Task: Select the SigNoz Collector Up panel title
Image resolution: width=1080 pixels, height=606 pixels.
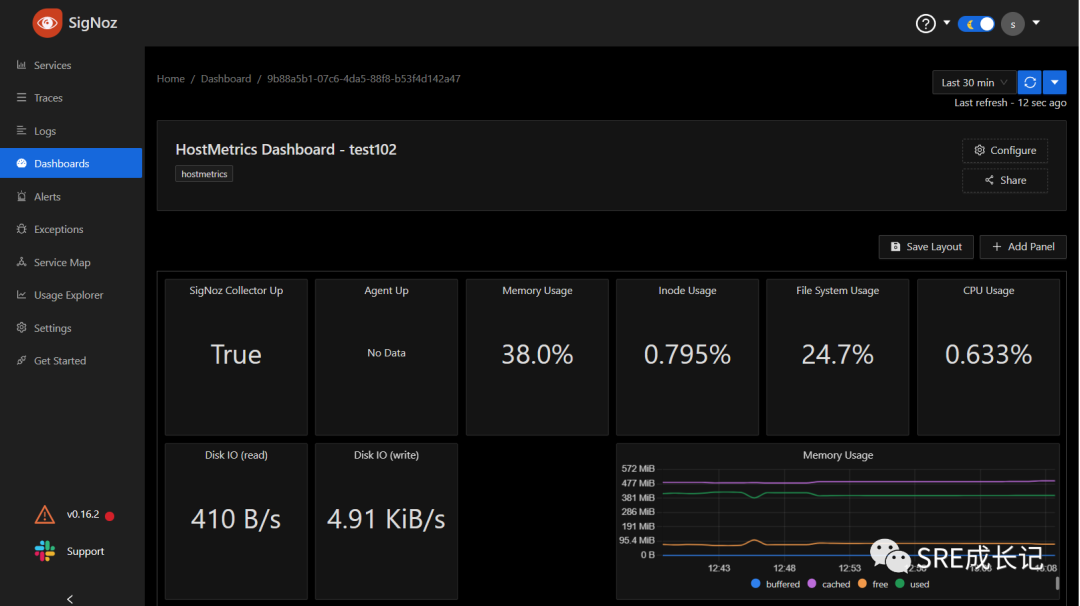Action: [x=236, y=291]
